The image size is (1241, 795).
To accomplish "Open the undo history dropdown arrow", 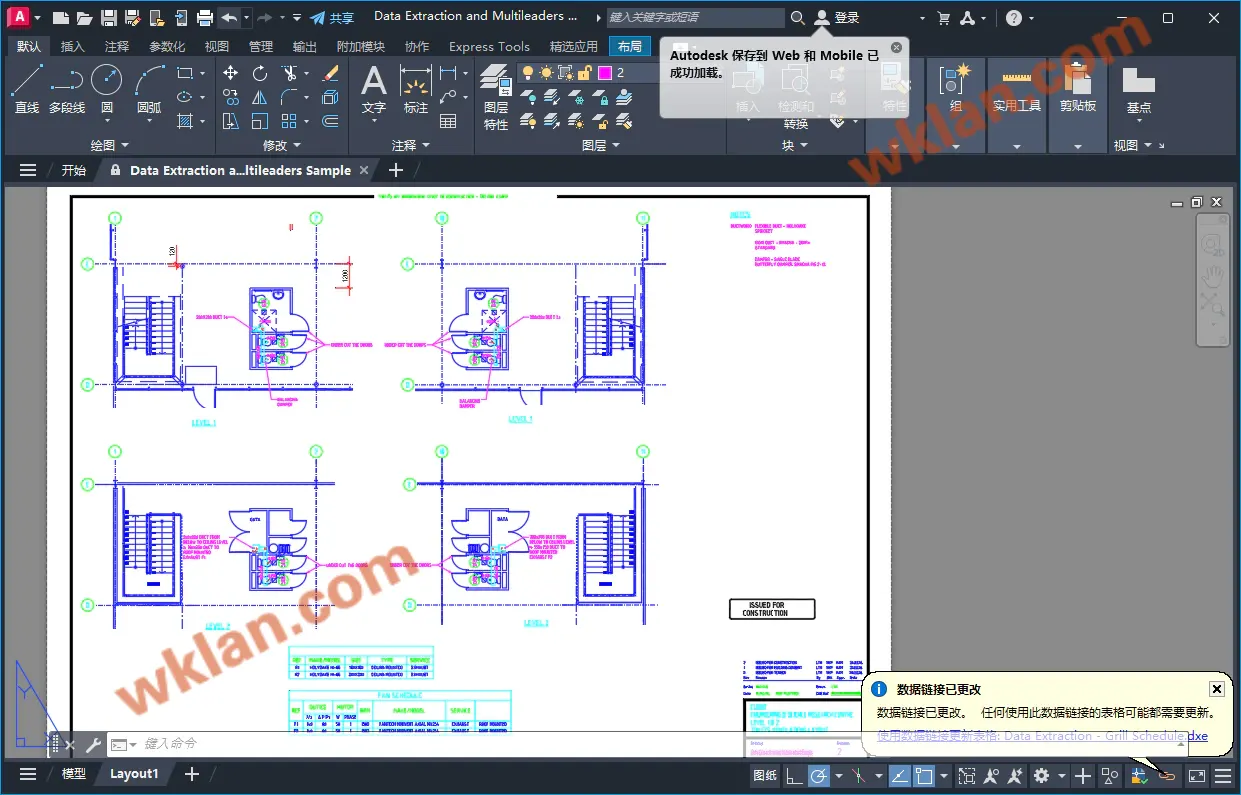I will [247, 18].
